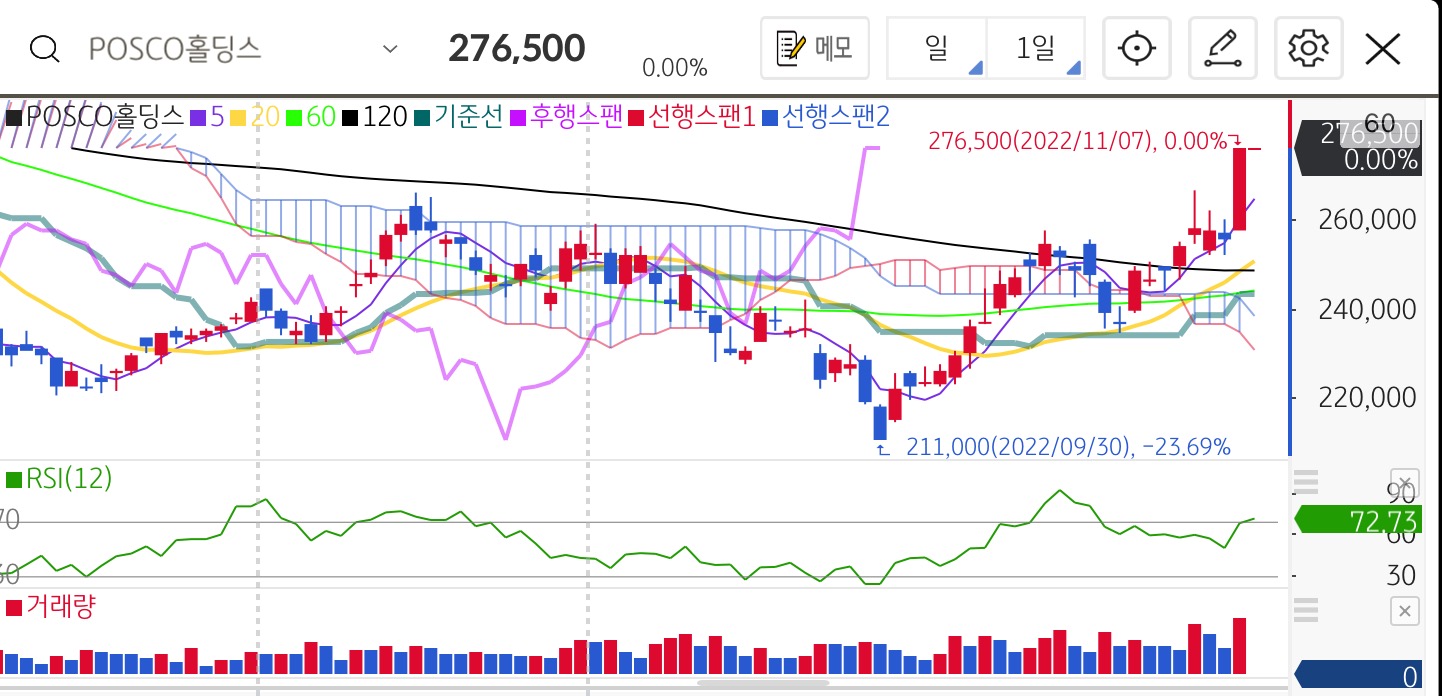Select the 기준선 legend entry
Viewport: 1442px width, 696px height.
point(461,117)
